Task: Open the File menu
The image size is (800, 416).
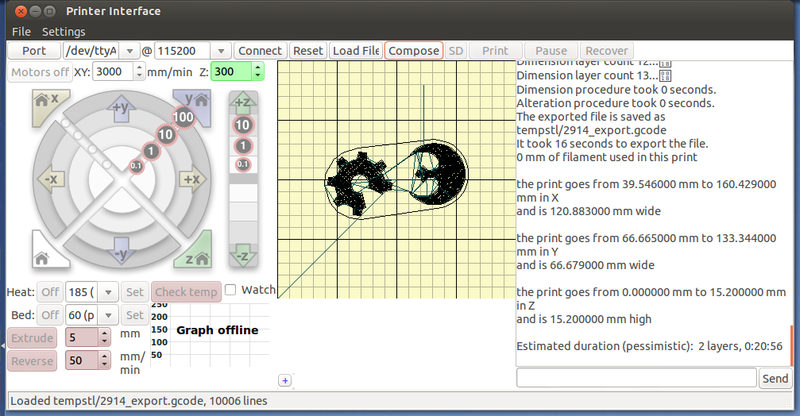Action: coord(21,32)
